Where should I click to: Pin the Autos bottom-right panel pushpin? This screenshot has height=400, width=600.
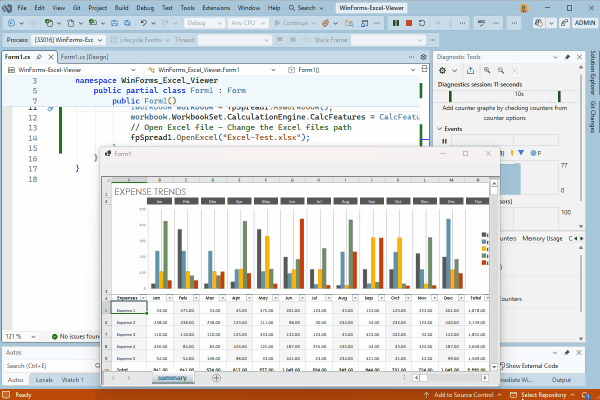click(x=567, y=353)
